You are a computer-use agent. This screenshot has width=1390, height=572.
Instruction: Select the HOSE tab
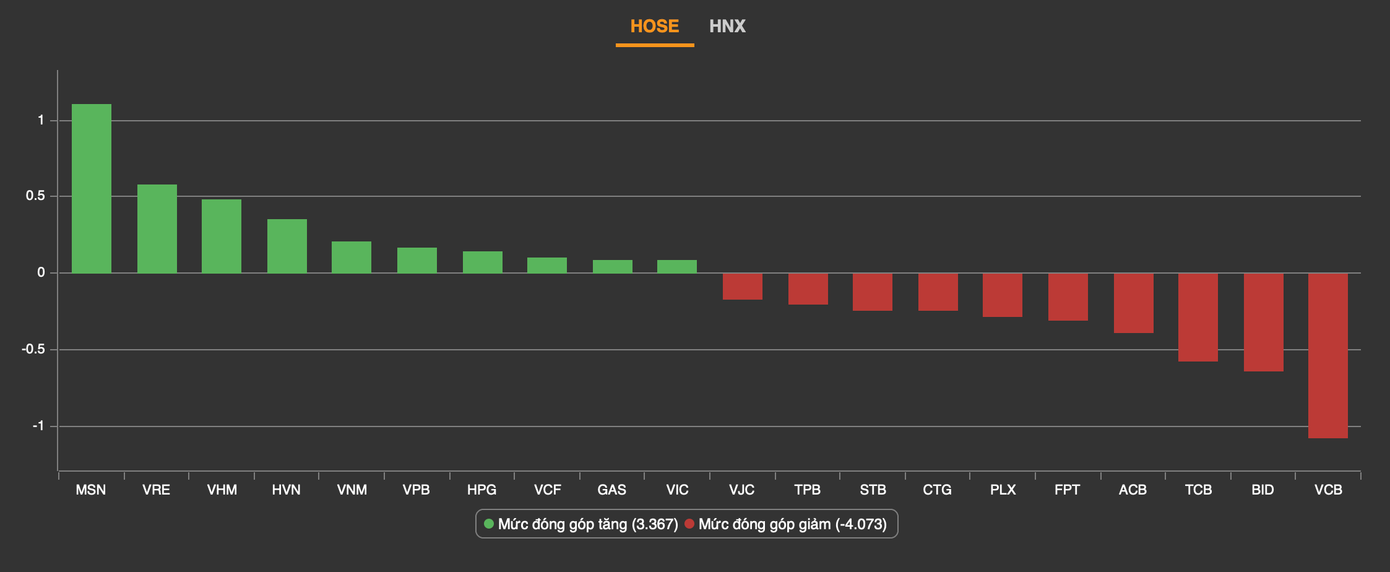tap(654, 26)
